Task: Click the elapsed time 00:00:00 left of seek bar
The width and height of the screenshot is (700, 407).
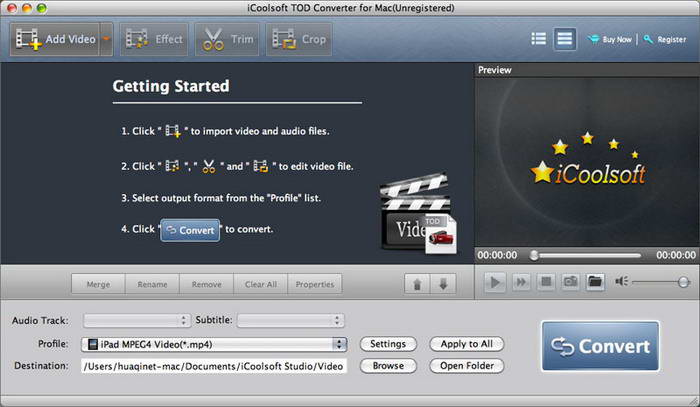Action: (x=497, y=255)
